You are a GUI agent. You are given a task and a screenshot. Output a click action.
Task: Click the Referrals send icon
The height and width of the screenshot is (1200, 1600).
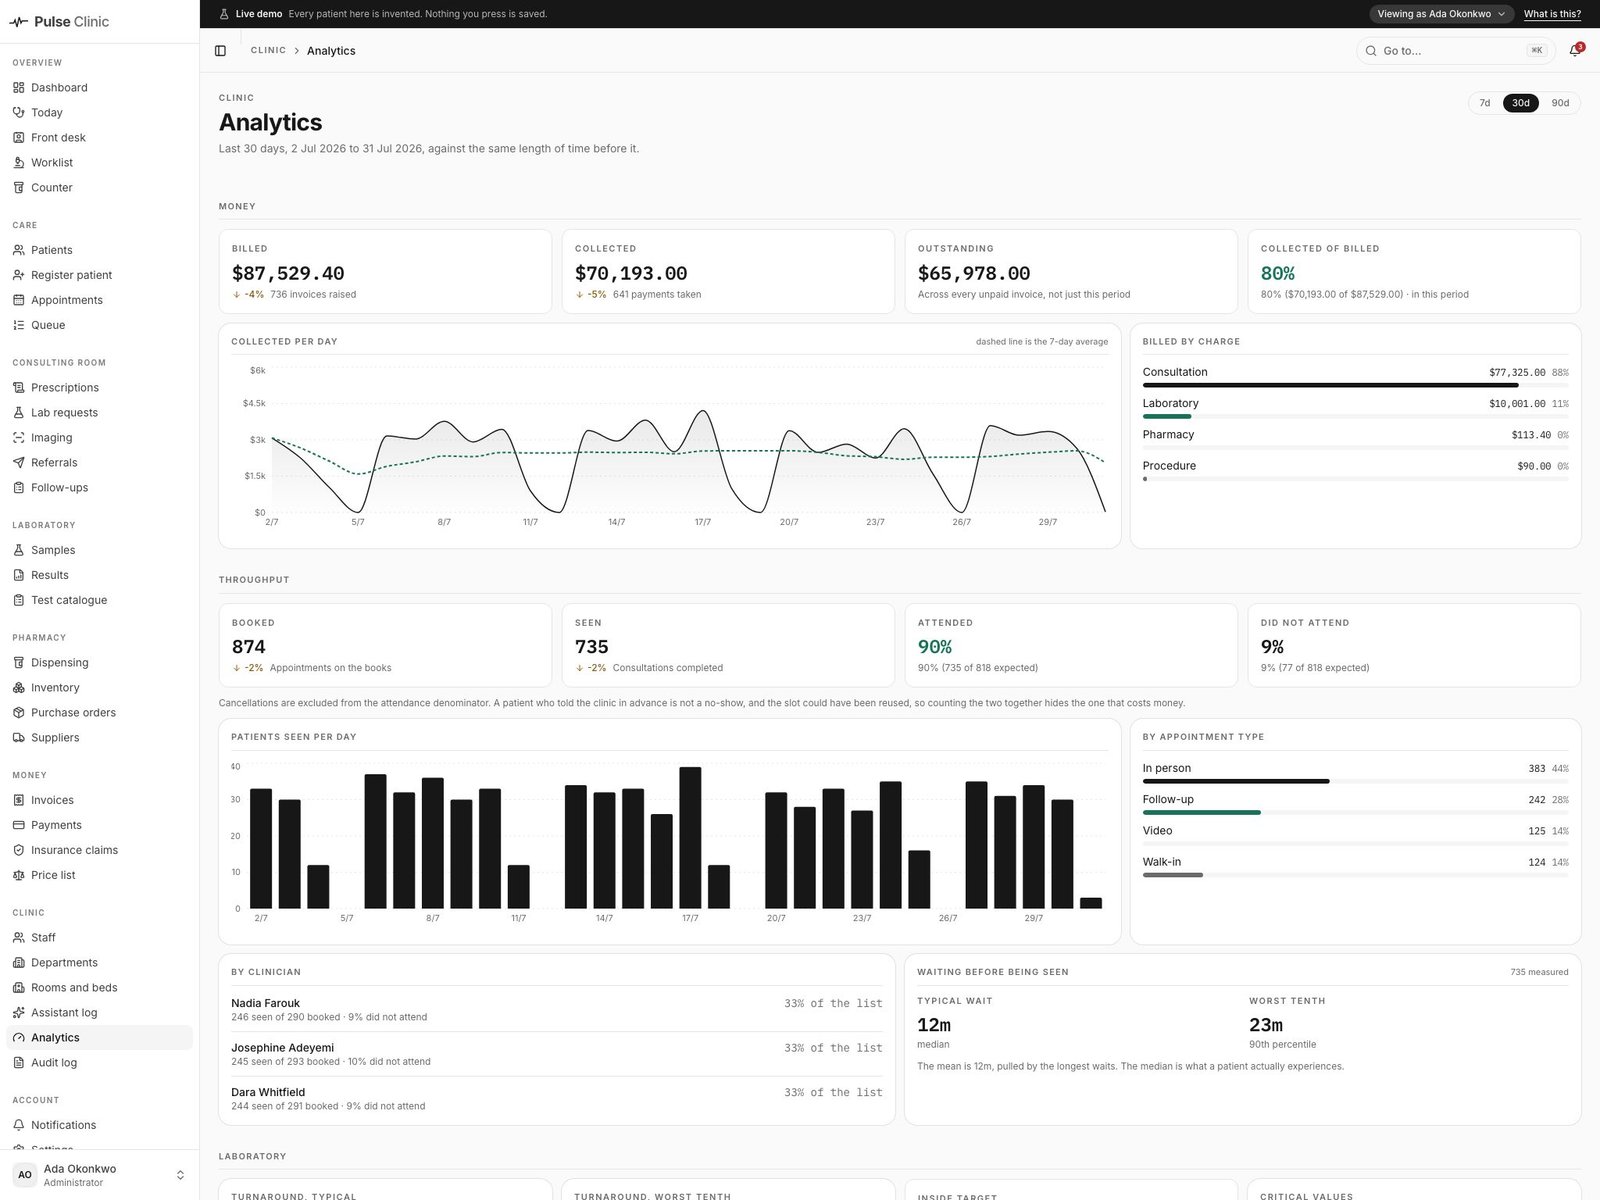[19, 463]
